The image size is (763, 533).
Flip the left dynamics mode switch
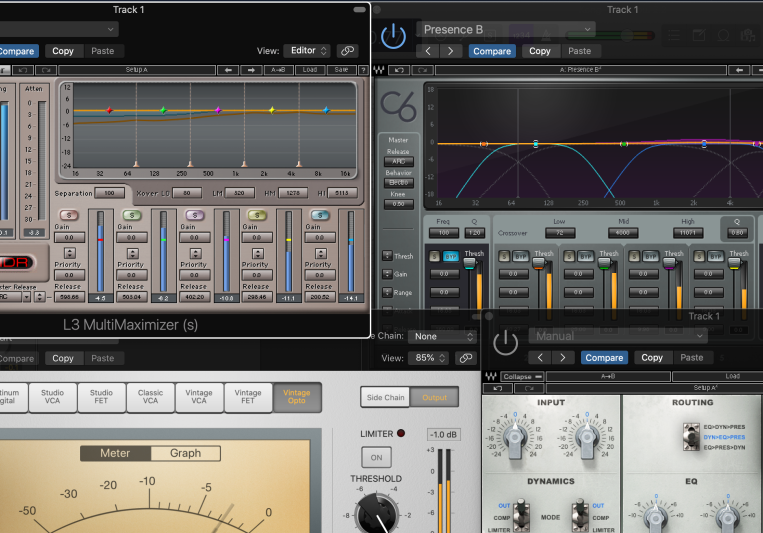click(x=521, y=515)
